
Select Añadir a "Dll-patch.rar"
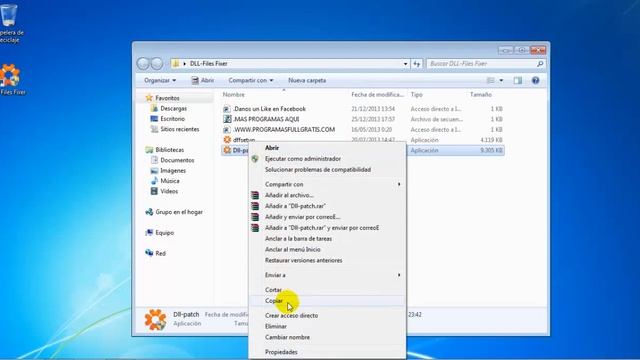(295, 206)
